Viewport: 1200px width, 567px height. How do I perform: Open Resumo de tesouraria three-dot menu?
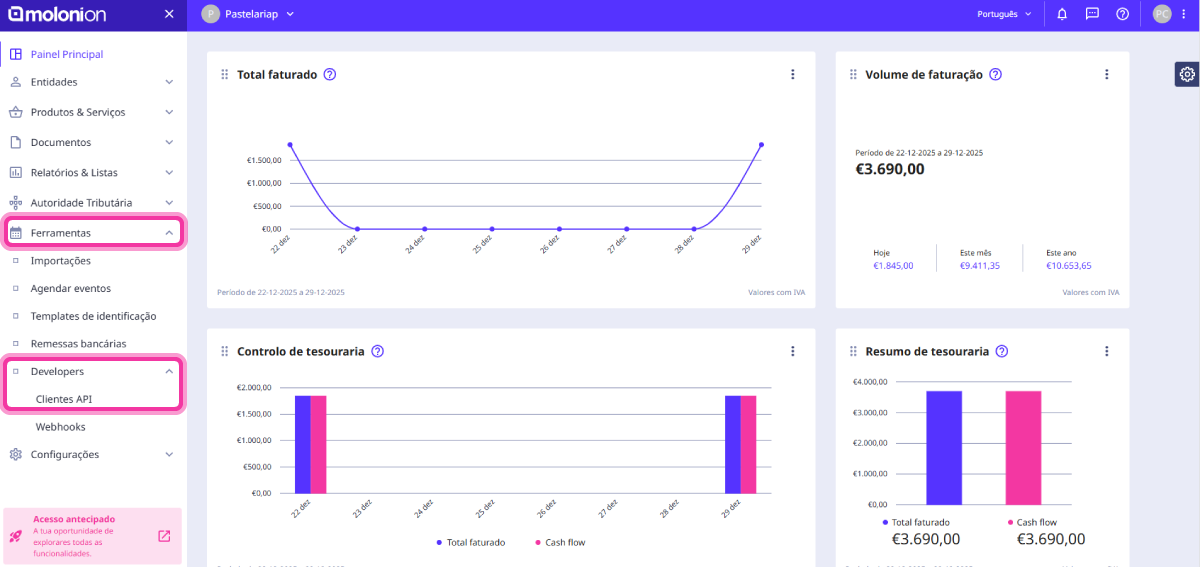pos(1106,351)
